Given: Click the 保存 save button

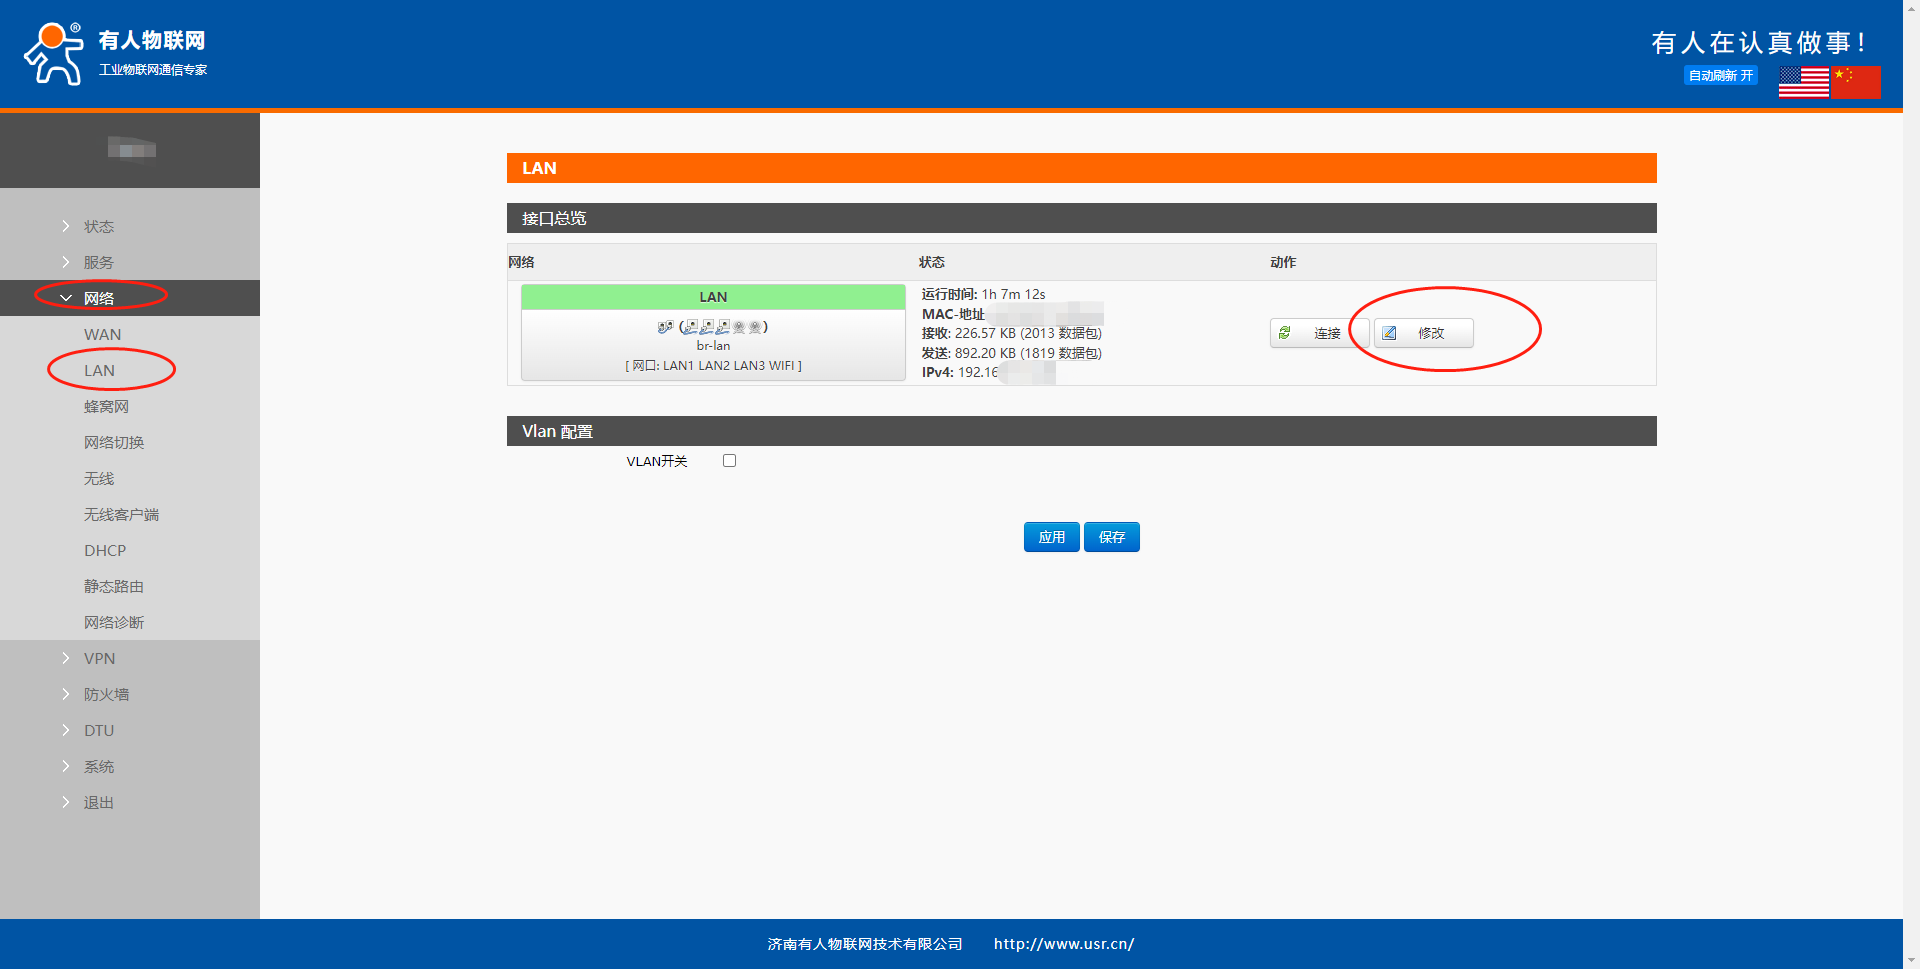Looking at the screenshot, I should tap(1112, 537).
